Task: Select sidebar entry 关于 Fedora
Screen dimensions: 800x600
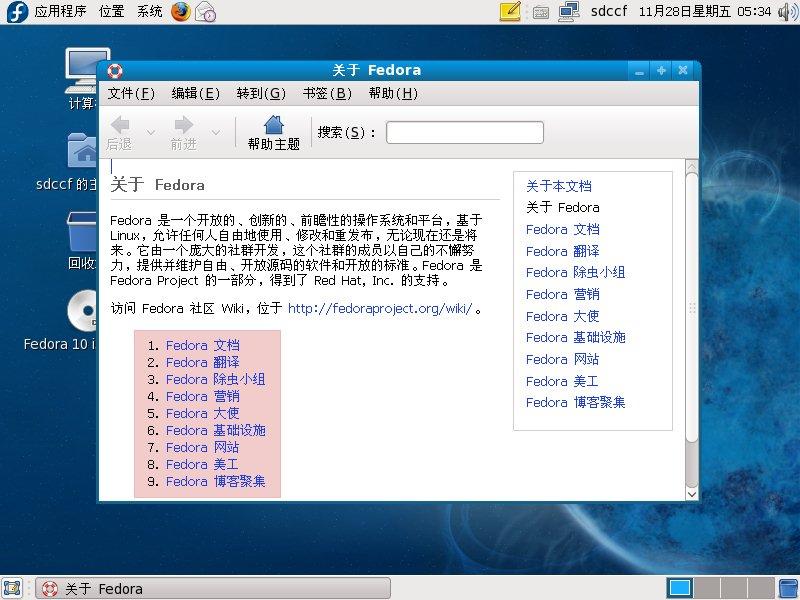Action: point(563,208)
